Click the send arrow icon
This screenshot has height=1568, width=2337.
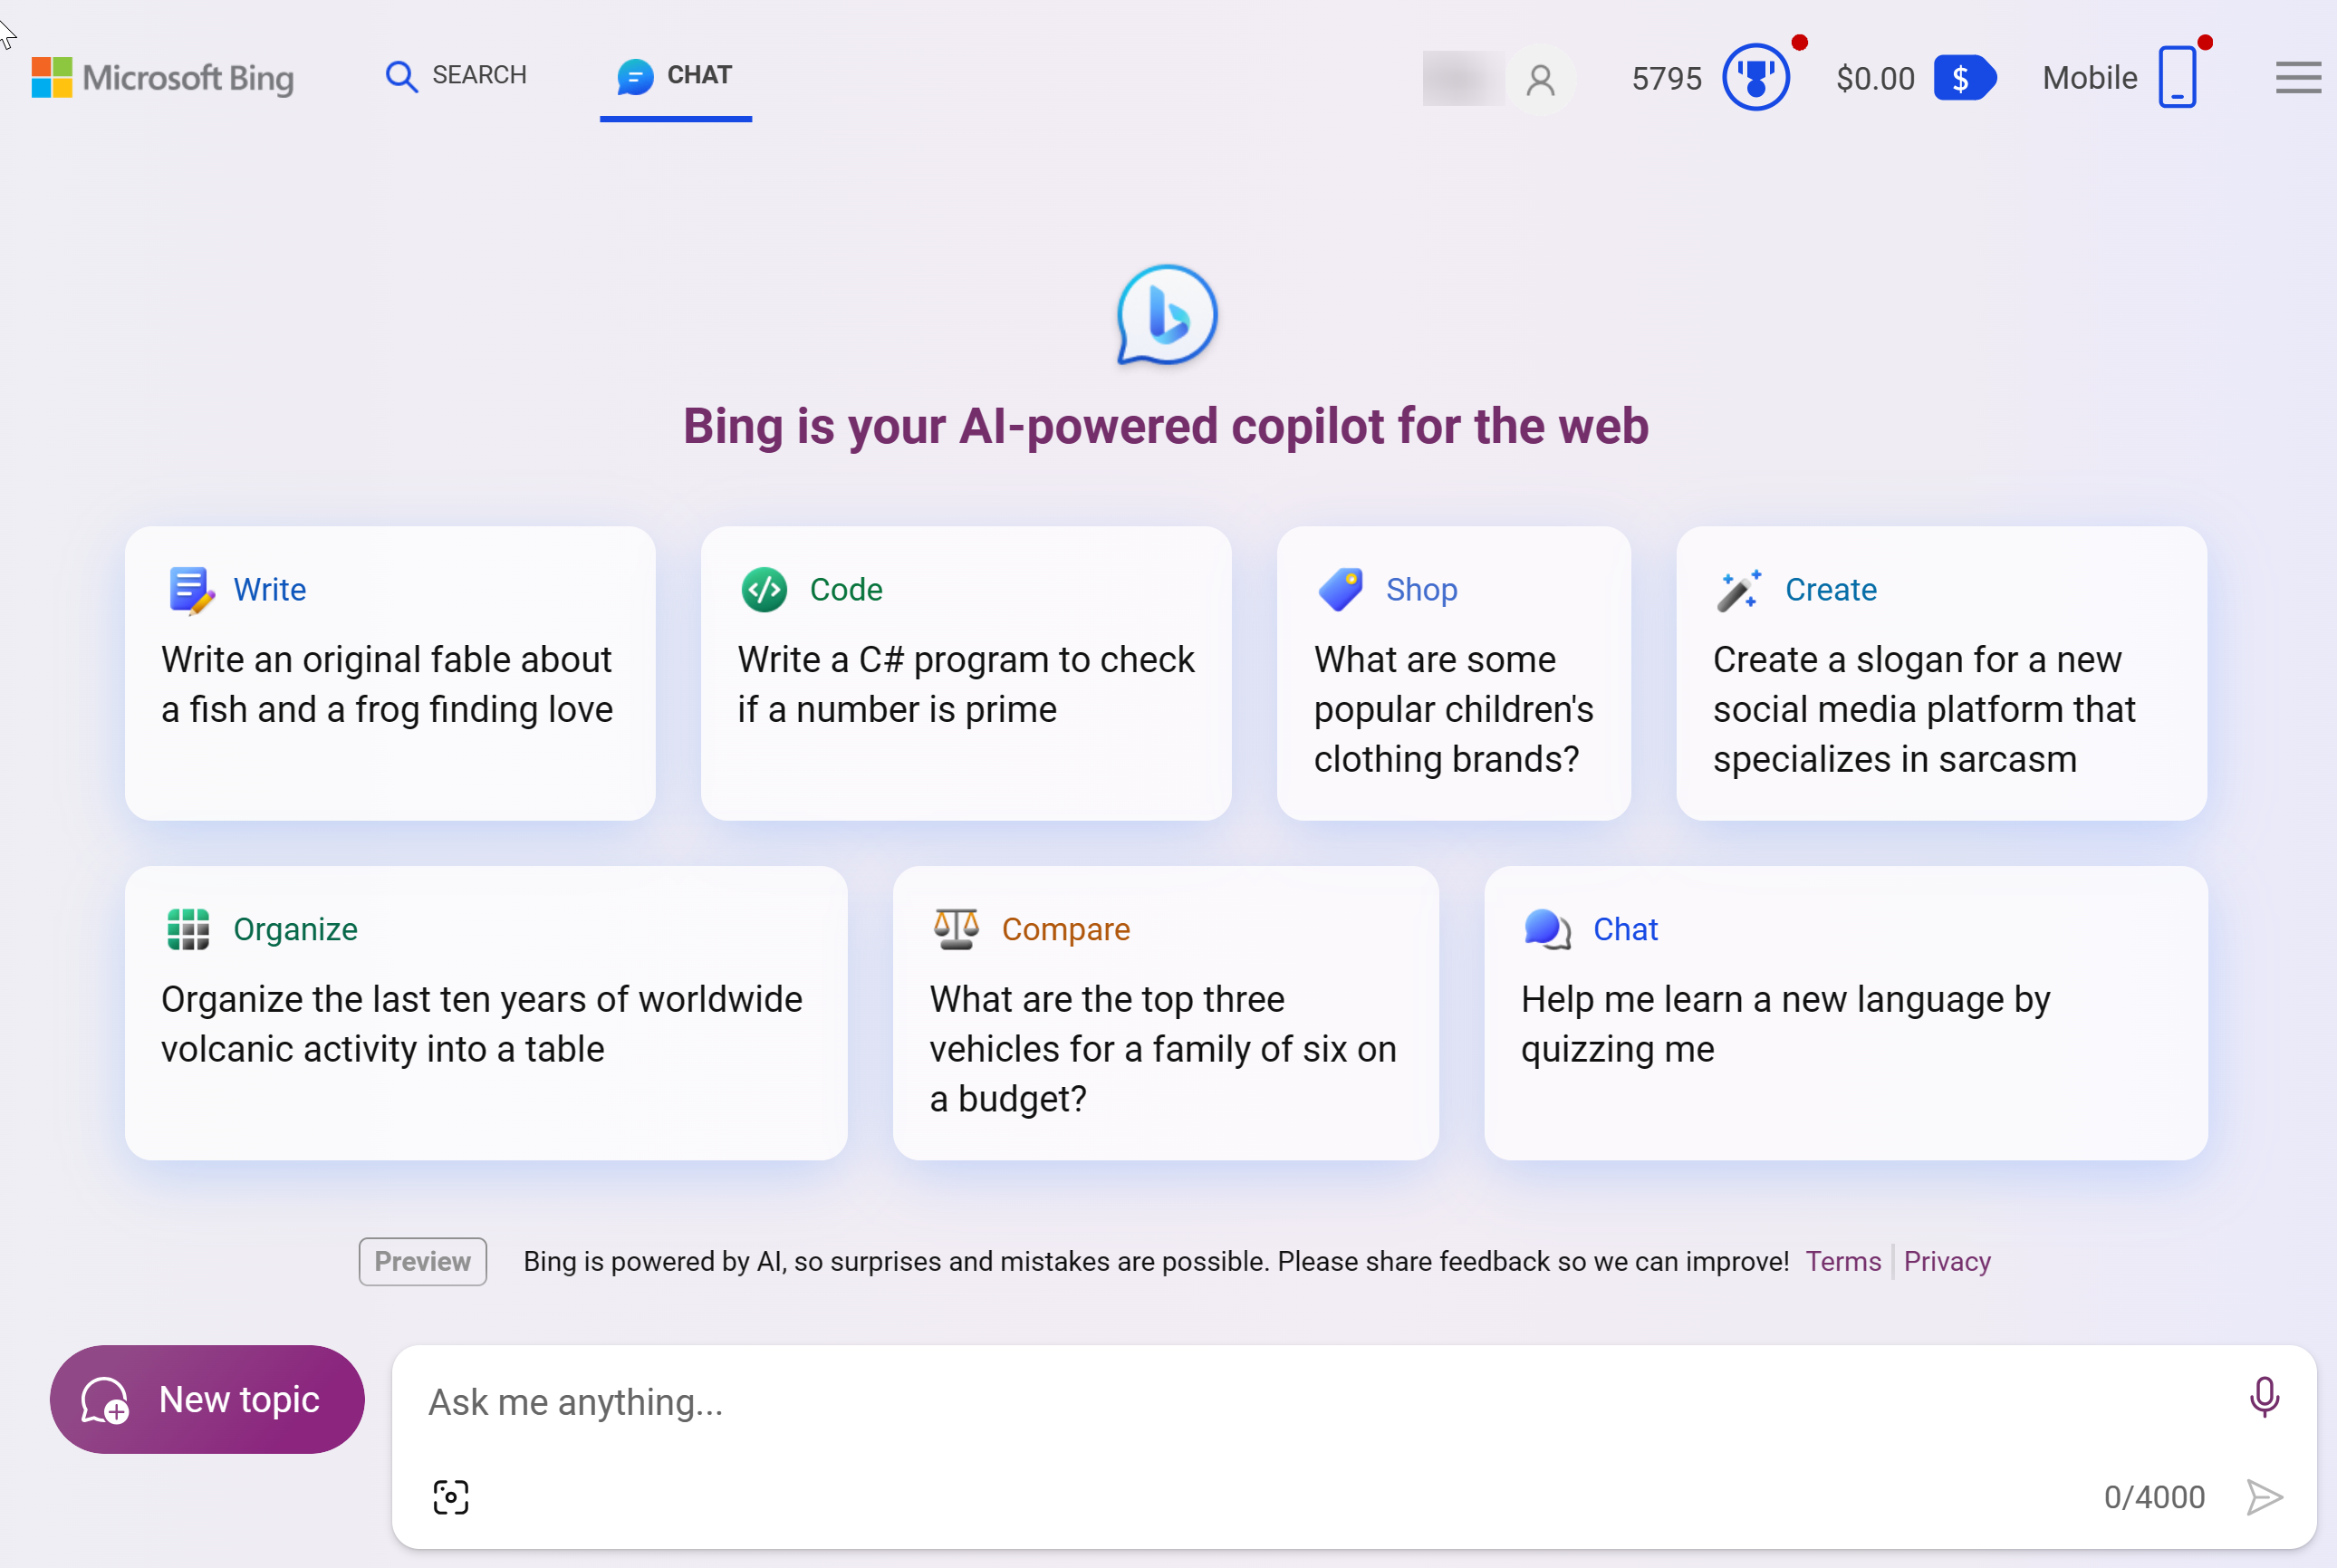click(x=2264, y=1497)
